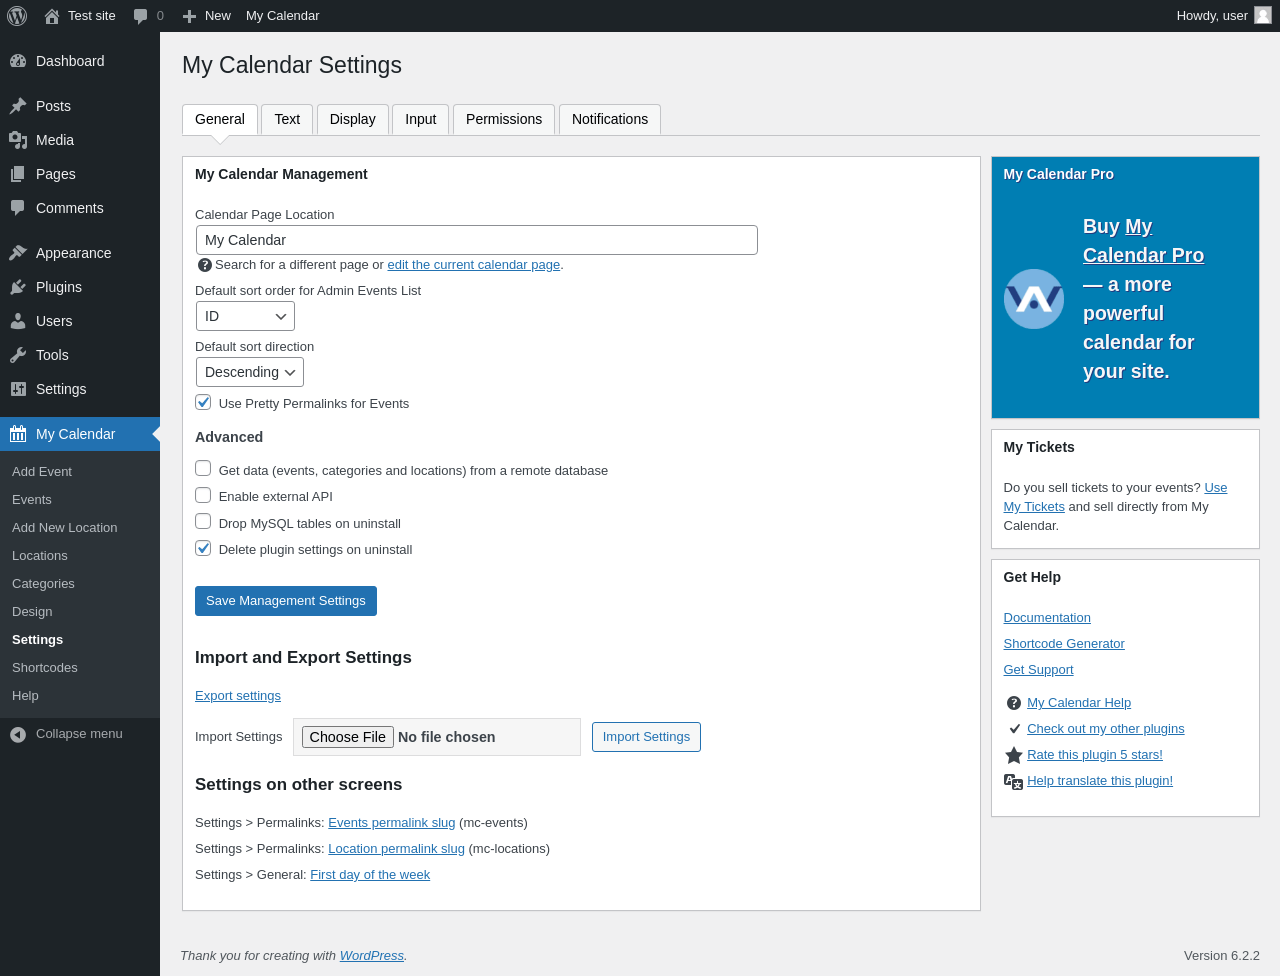Click the Collapse menu arrow icon

tap(18, 734)
